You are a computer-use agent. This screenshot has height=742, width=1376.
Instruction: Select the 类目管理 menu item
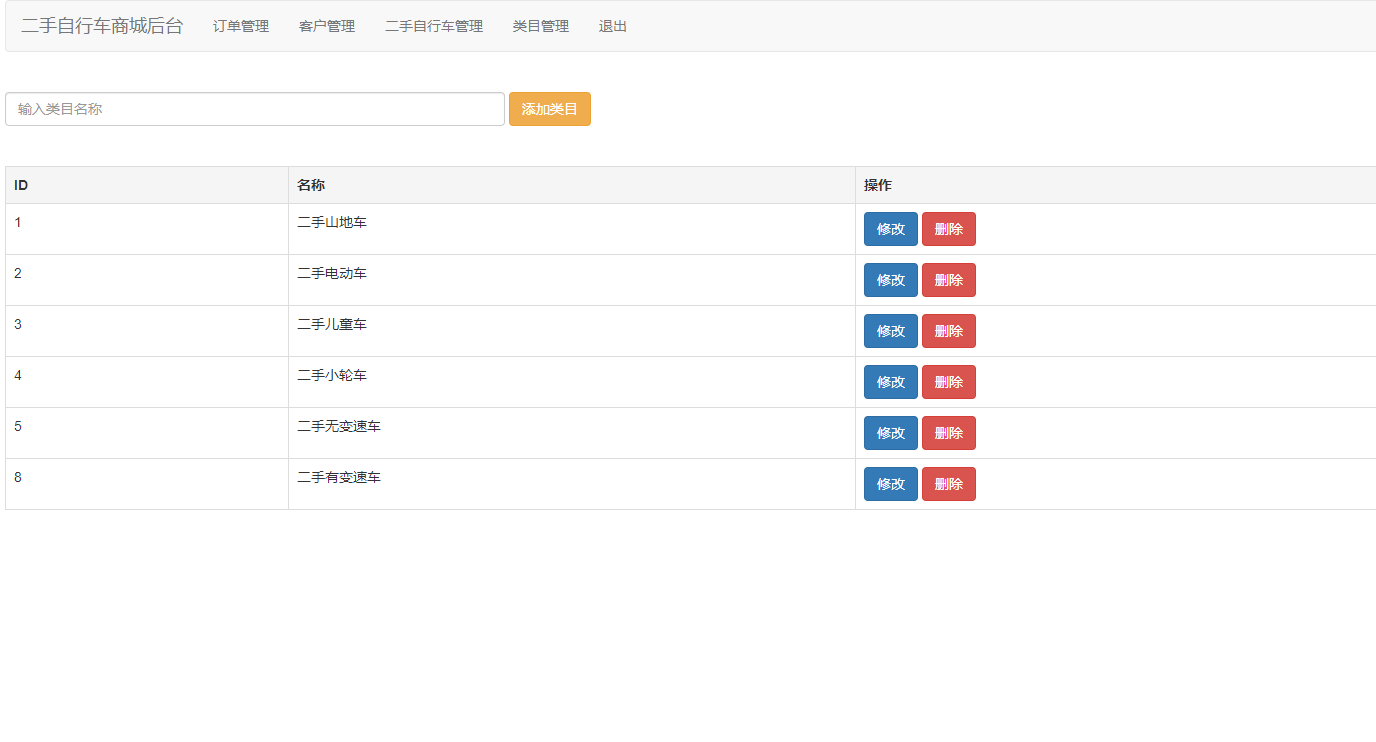pyautogui.click(x=540, y=26)
